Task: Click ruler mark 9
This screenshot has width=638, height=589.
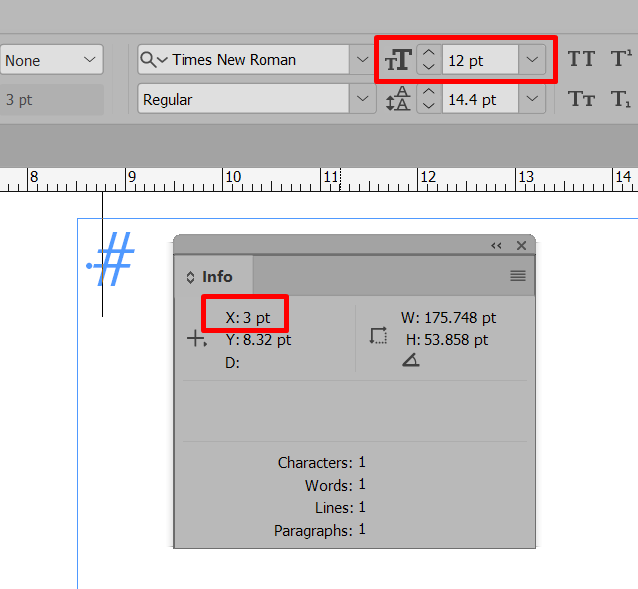Action: [132, 177]
